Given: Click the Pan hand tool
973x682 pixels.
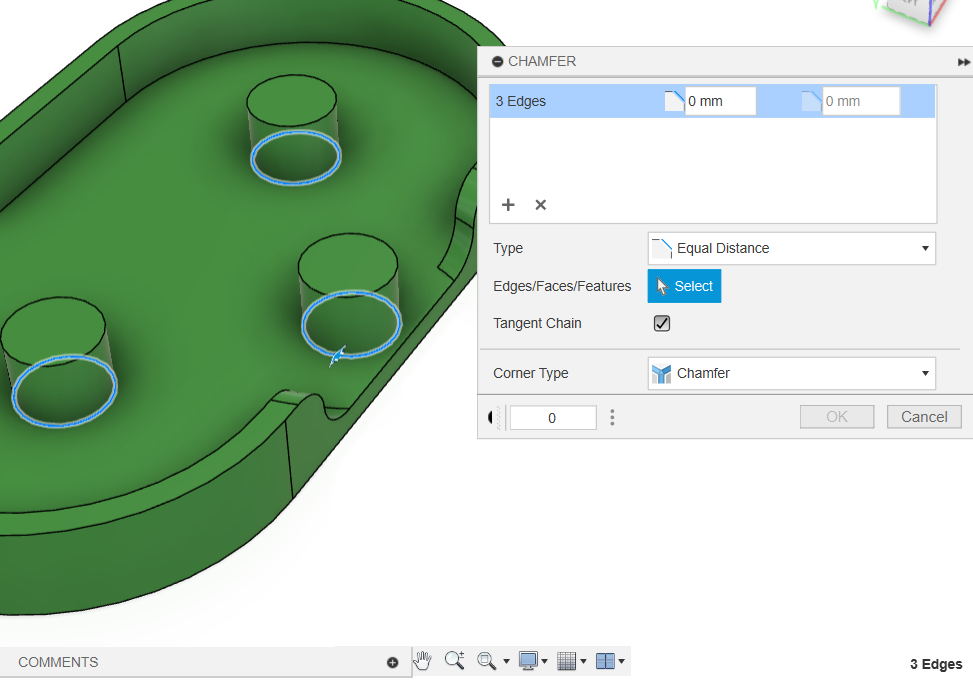Looking at the screenshot, I should (x=423, y=660).
